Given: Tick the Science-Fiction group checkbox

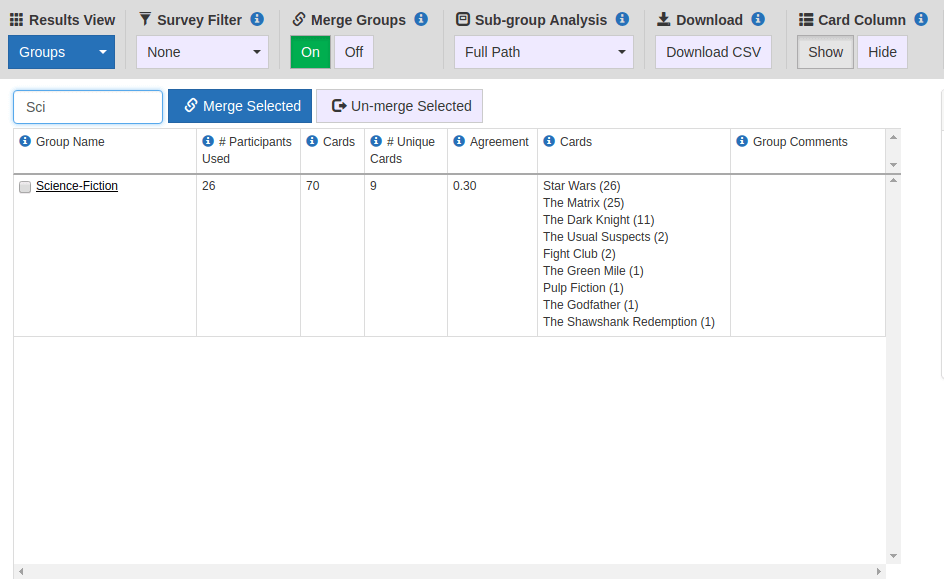Looking at the screenshot, I should coord(25,187).
